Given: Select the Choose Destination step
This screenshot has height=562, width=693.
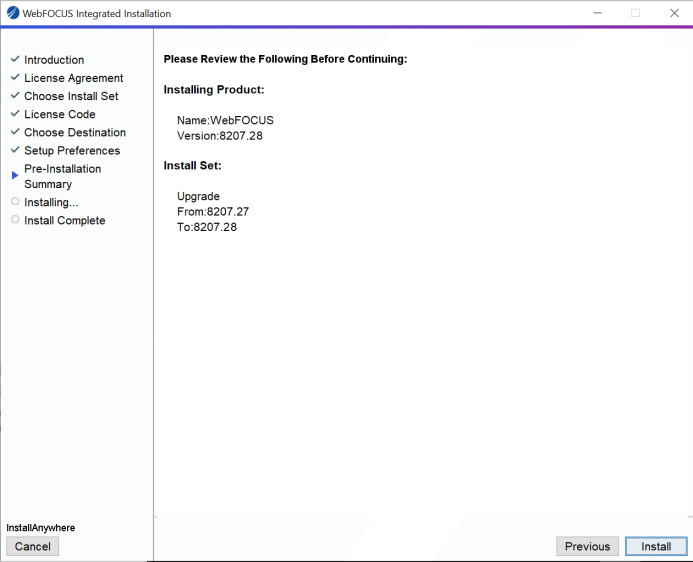Looking at the screenshot, I should pos(75,133).
